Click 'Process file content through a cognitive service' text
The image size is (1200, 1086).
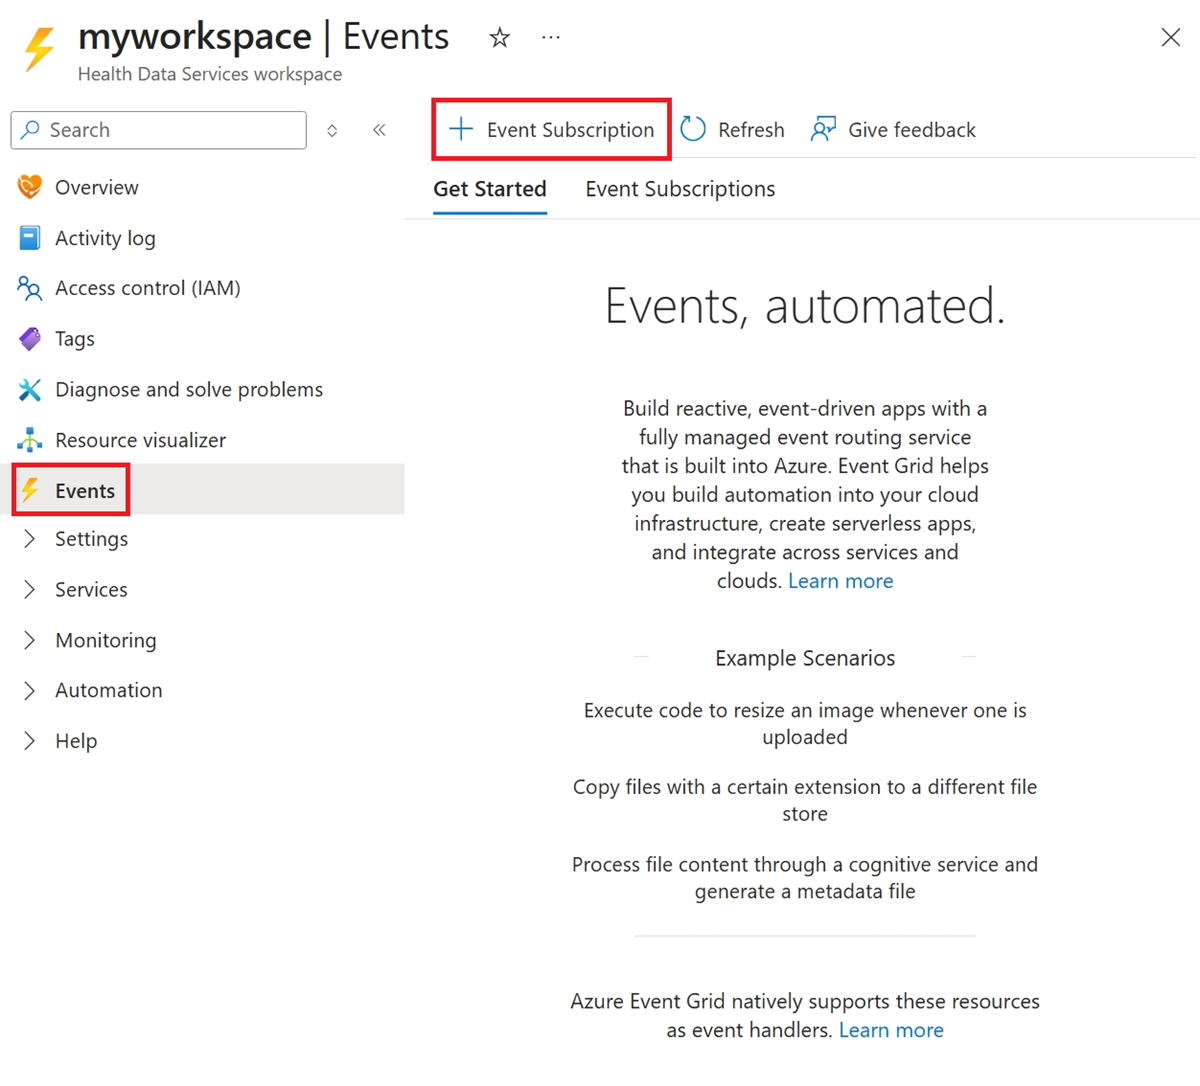click(805, 877)
